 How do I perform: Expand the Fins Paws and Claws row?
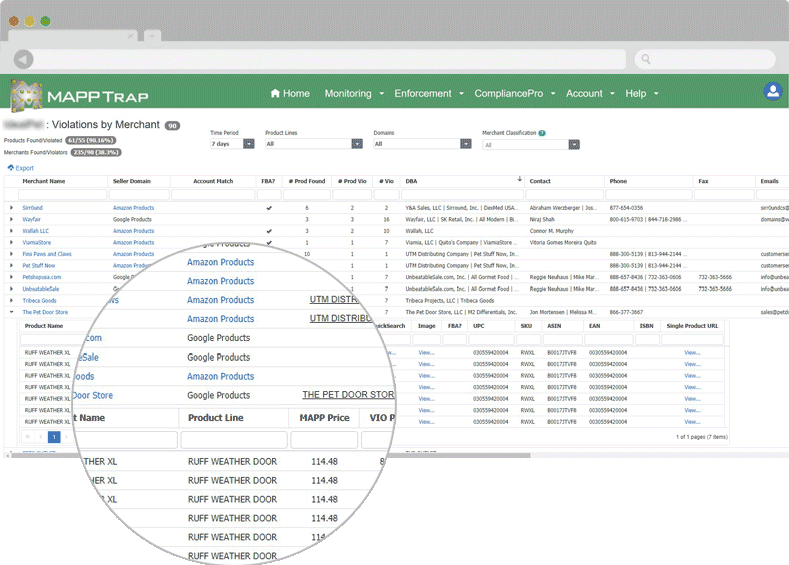coord(11,254)
